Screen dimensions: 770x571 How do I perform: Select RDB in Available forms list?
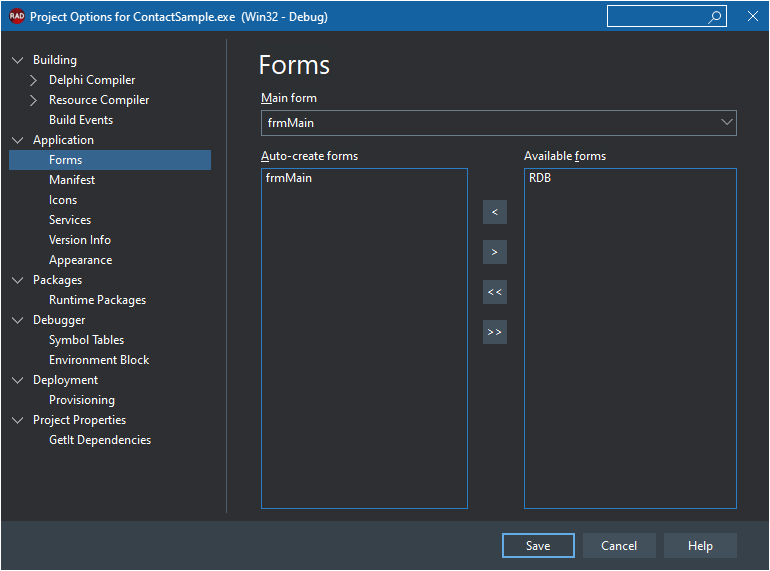click(540, 178)
